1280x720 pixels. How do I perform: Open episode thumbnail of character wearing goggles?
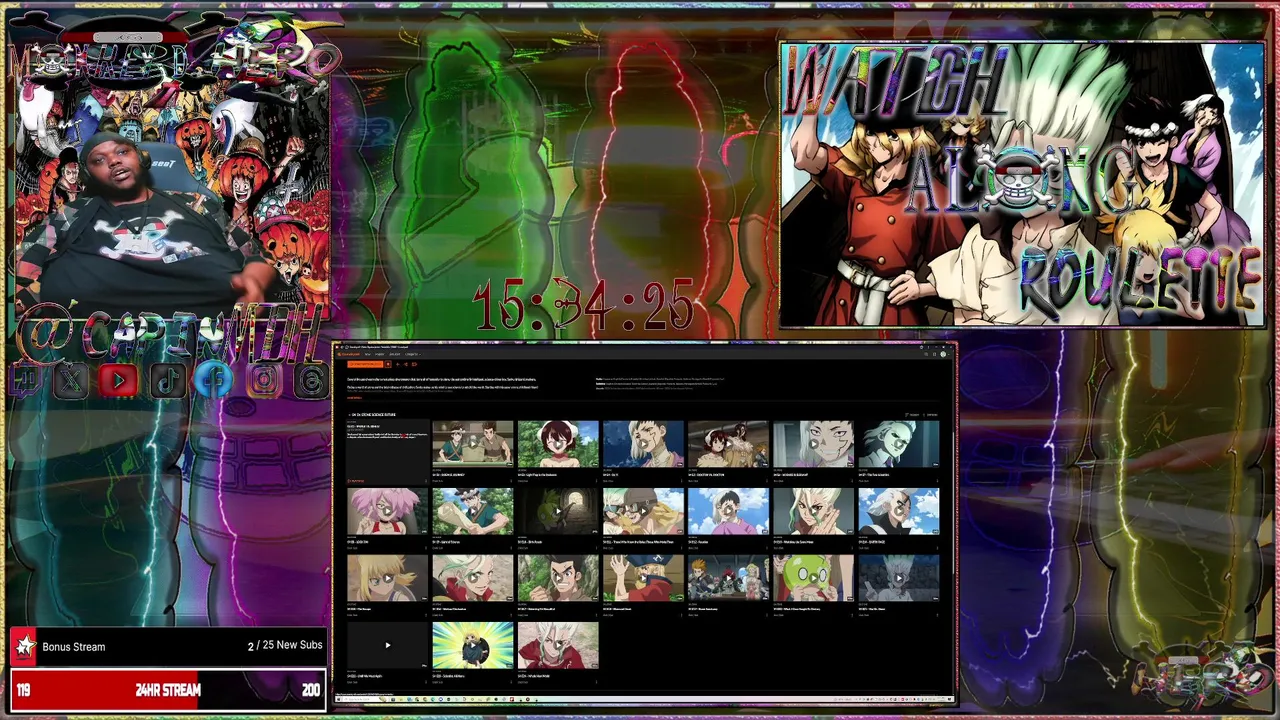click(x=643, y=511)
